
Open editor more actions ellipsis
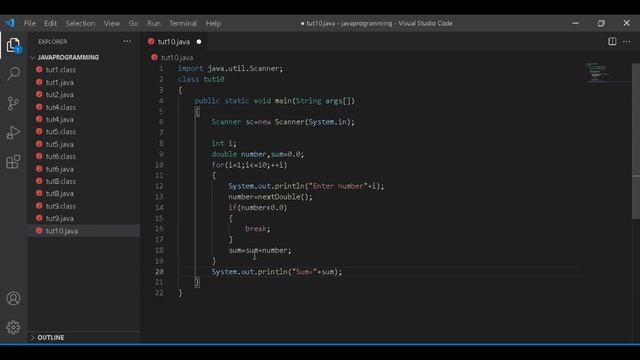627,41
